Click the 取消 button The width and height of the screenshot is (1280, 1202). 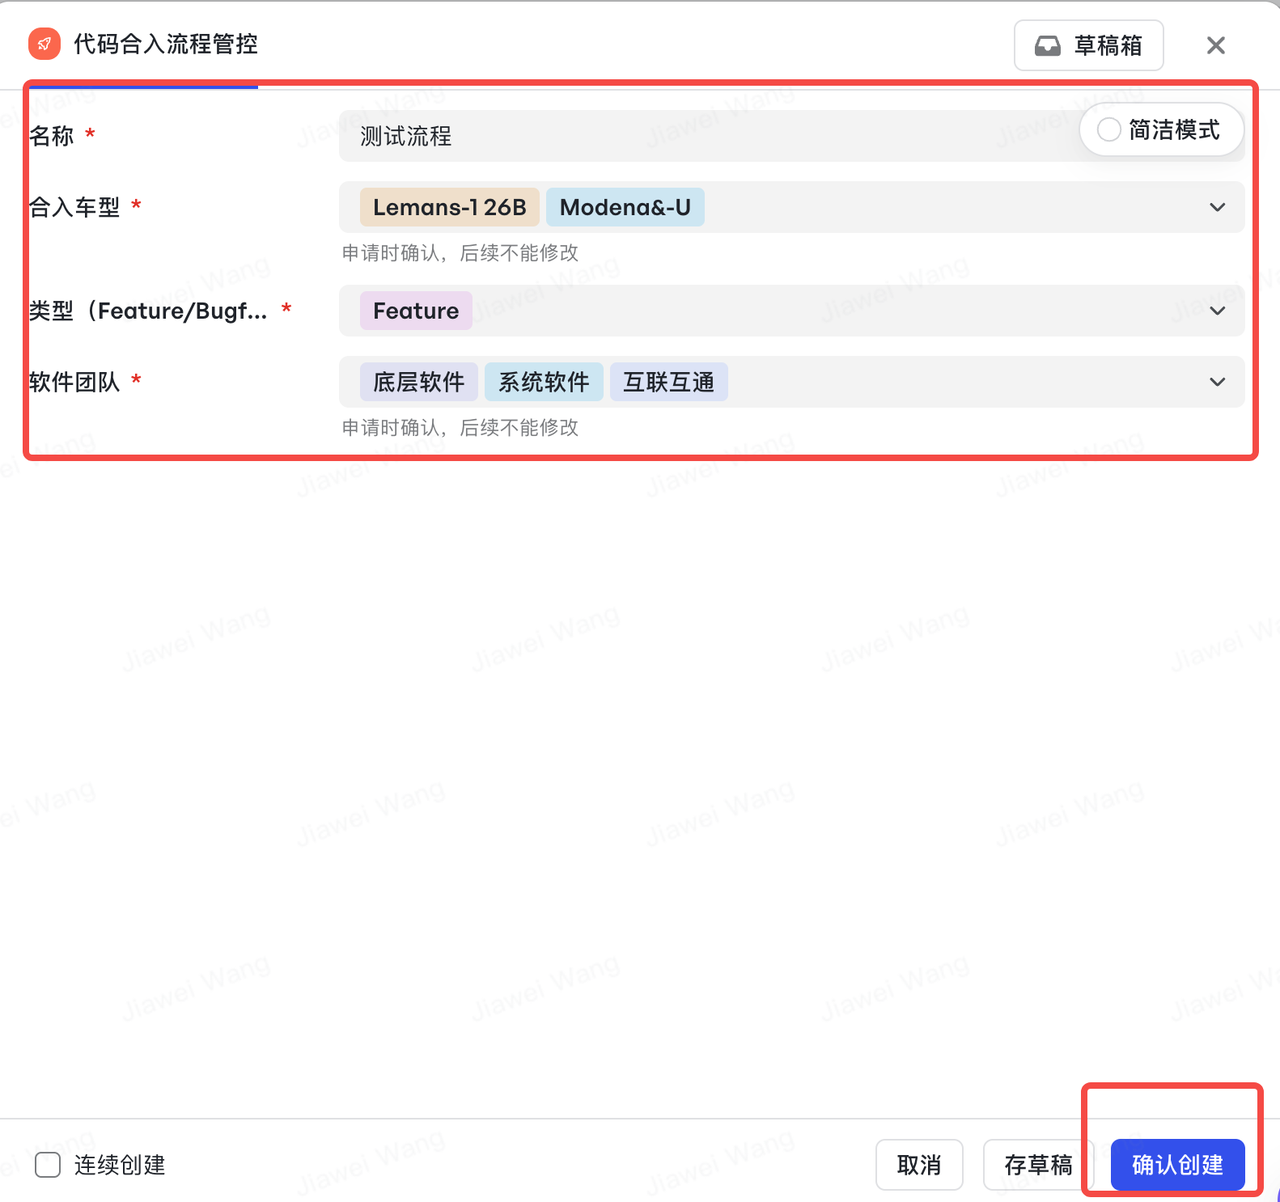tap(919, 1165)
